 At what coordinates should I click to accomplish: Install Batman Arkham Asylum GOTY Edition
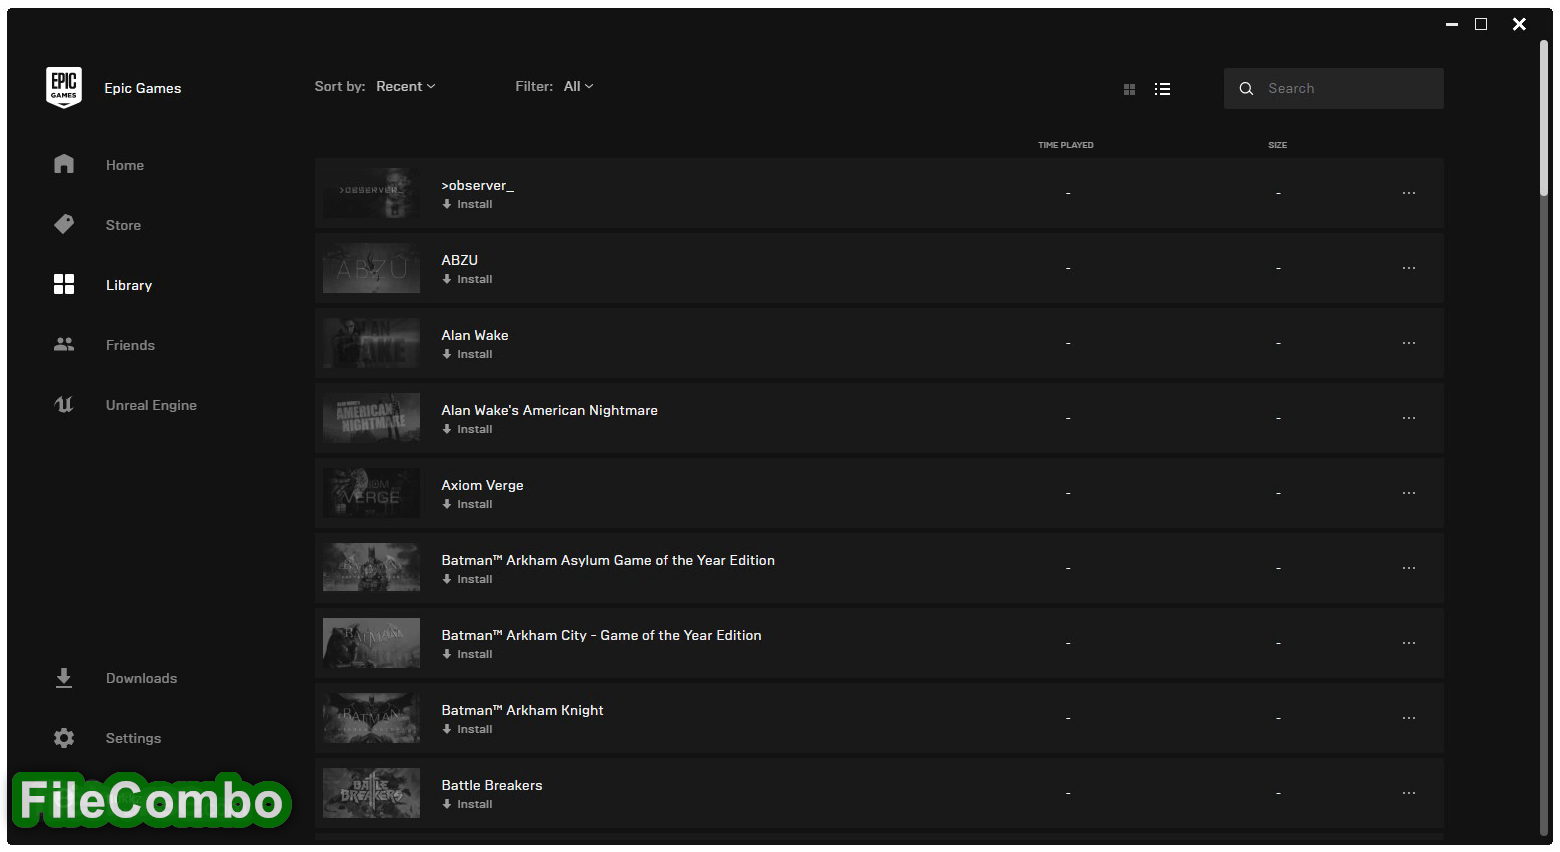pos(467,579)
